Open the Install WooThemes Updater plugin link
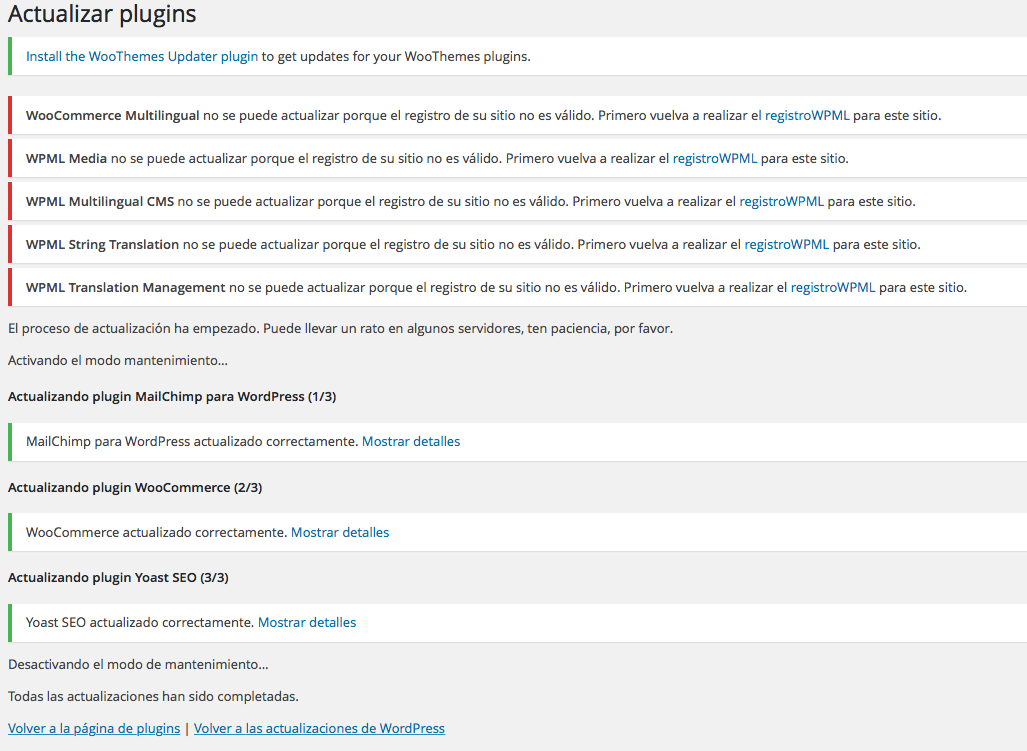The width and height of the screenshot is (1027, 751). click(142, 56)
